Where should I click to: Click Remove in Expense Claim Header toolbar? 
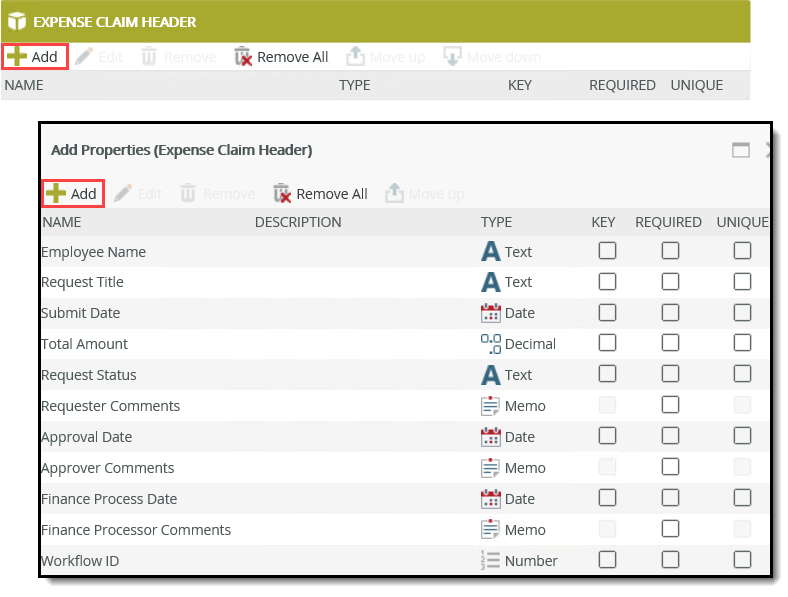(x=178, y=57)
